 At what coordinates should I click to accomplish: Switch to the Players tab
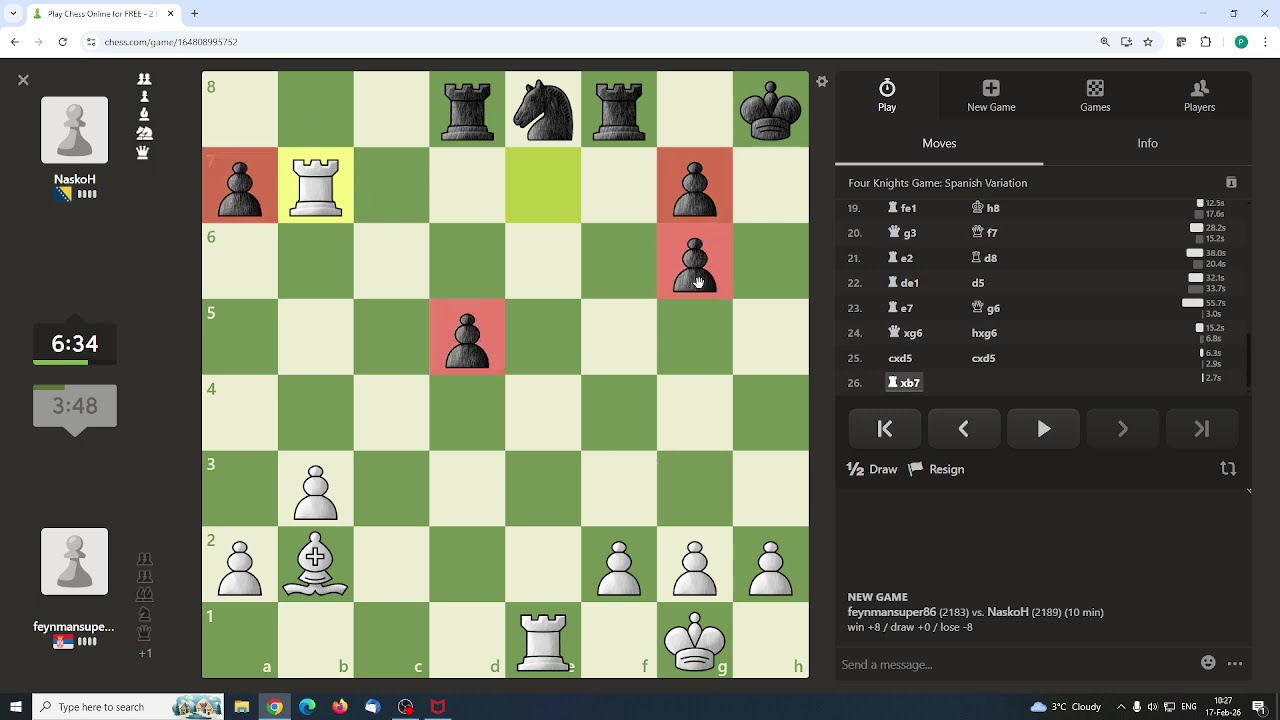[1199, 96]
